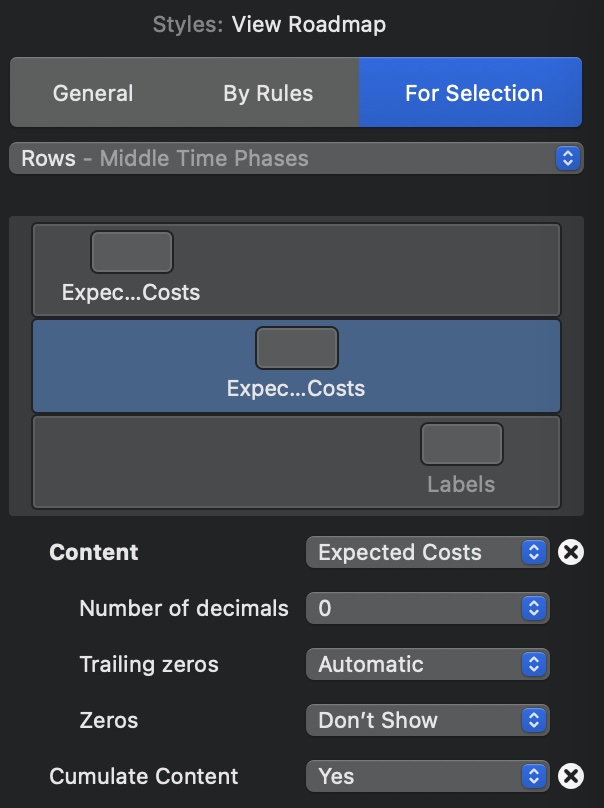Image resolution: width=604 pixels, height=808 pixels.
Task: Remove the Cumulate Content override via X button
Action: point(570,776)
